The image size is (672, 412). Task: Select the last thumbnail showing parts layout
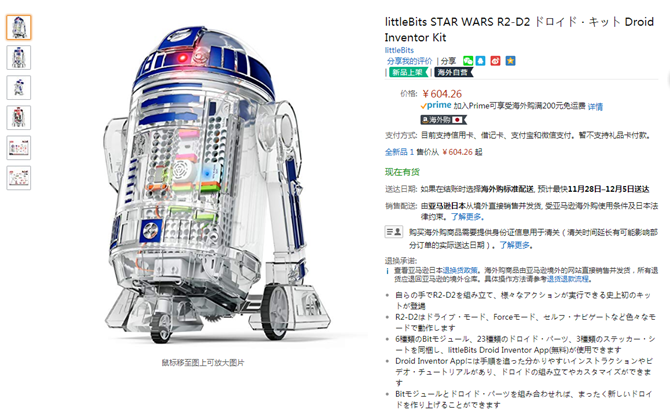(19, 177)
